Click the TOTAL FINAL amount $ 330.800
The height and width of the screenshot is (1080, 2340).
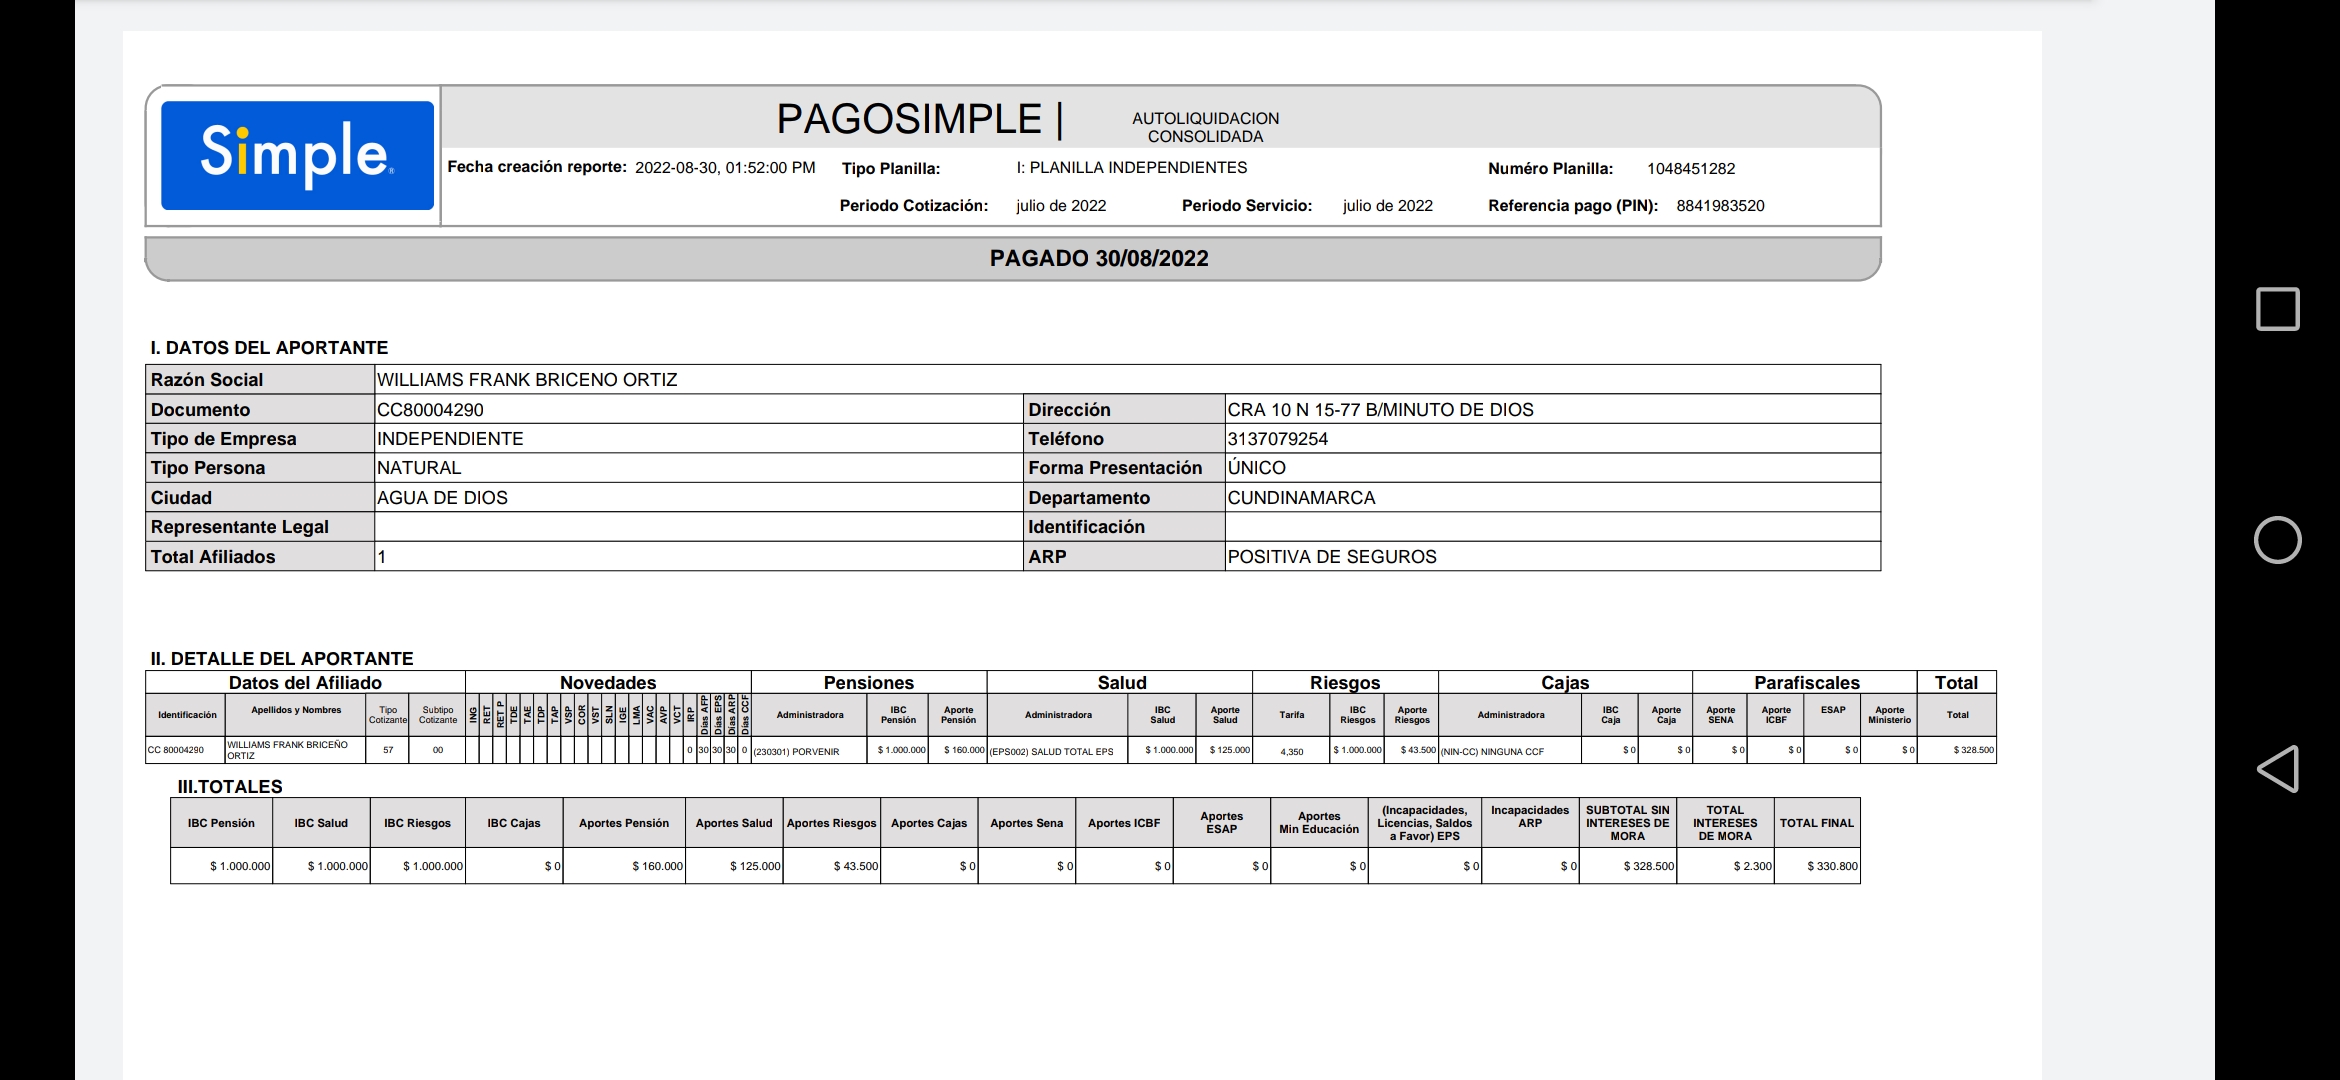pos(1830,866)
